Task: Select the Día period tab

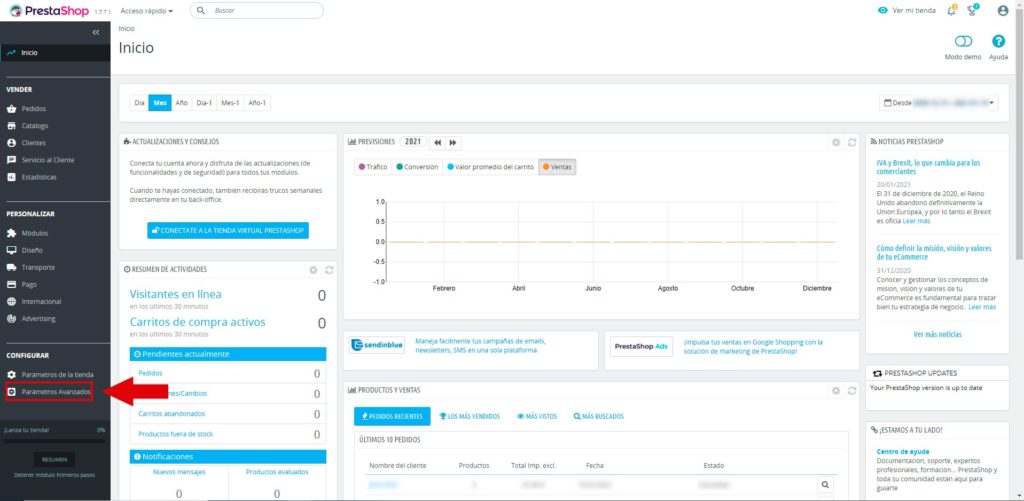Action: [139, 103]
